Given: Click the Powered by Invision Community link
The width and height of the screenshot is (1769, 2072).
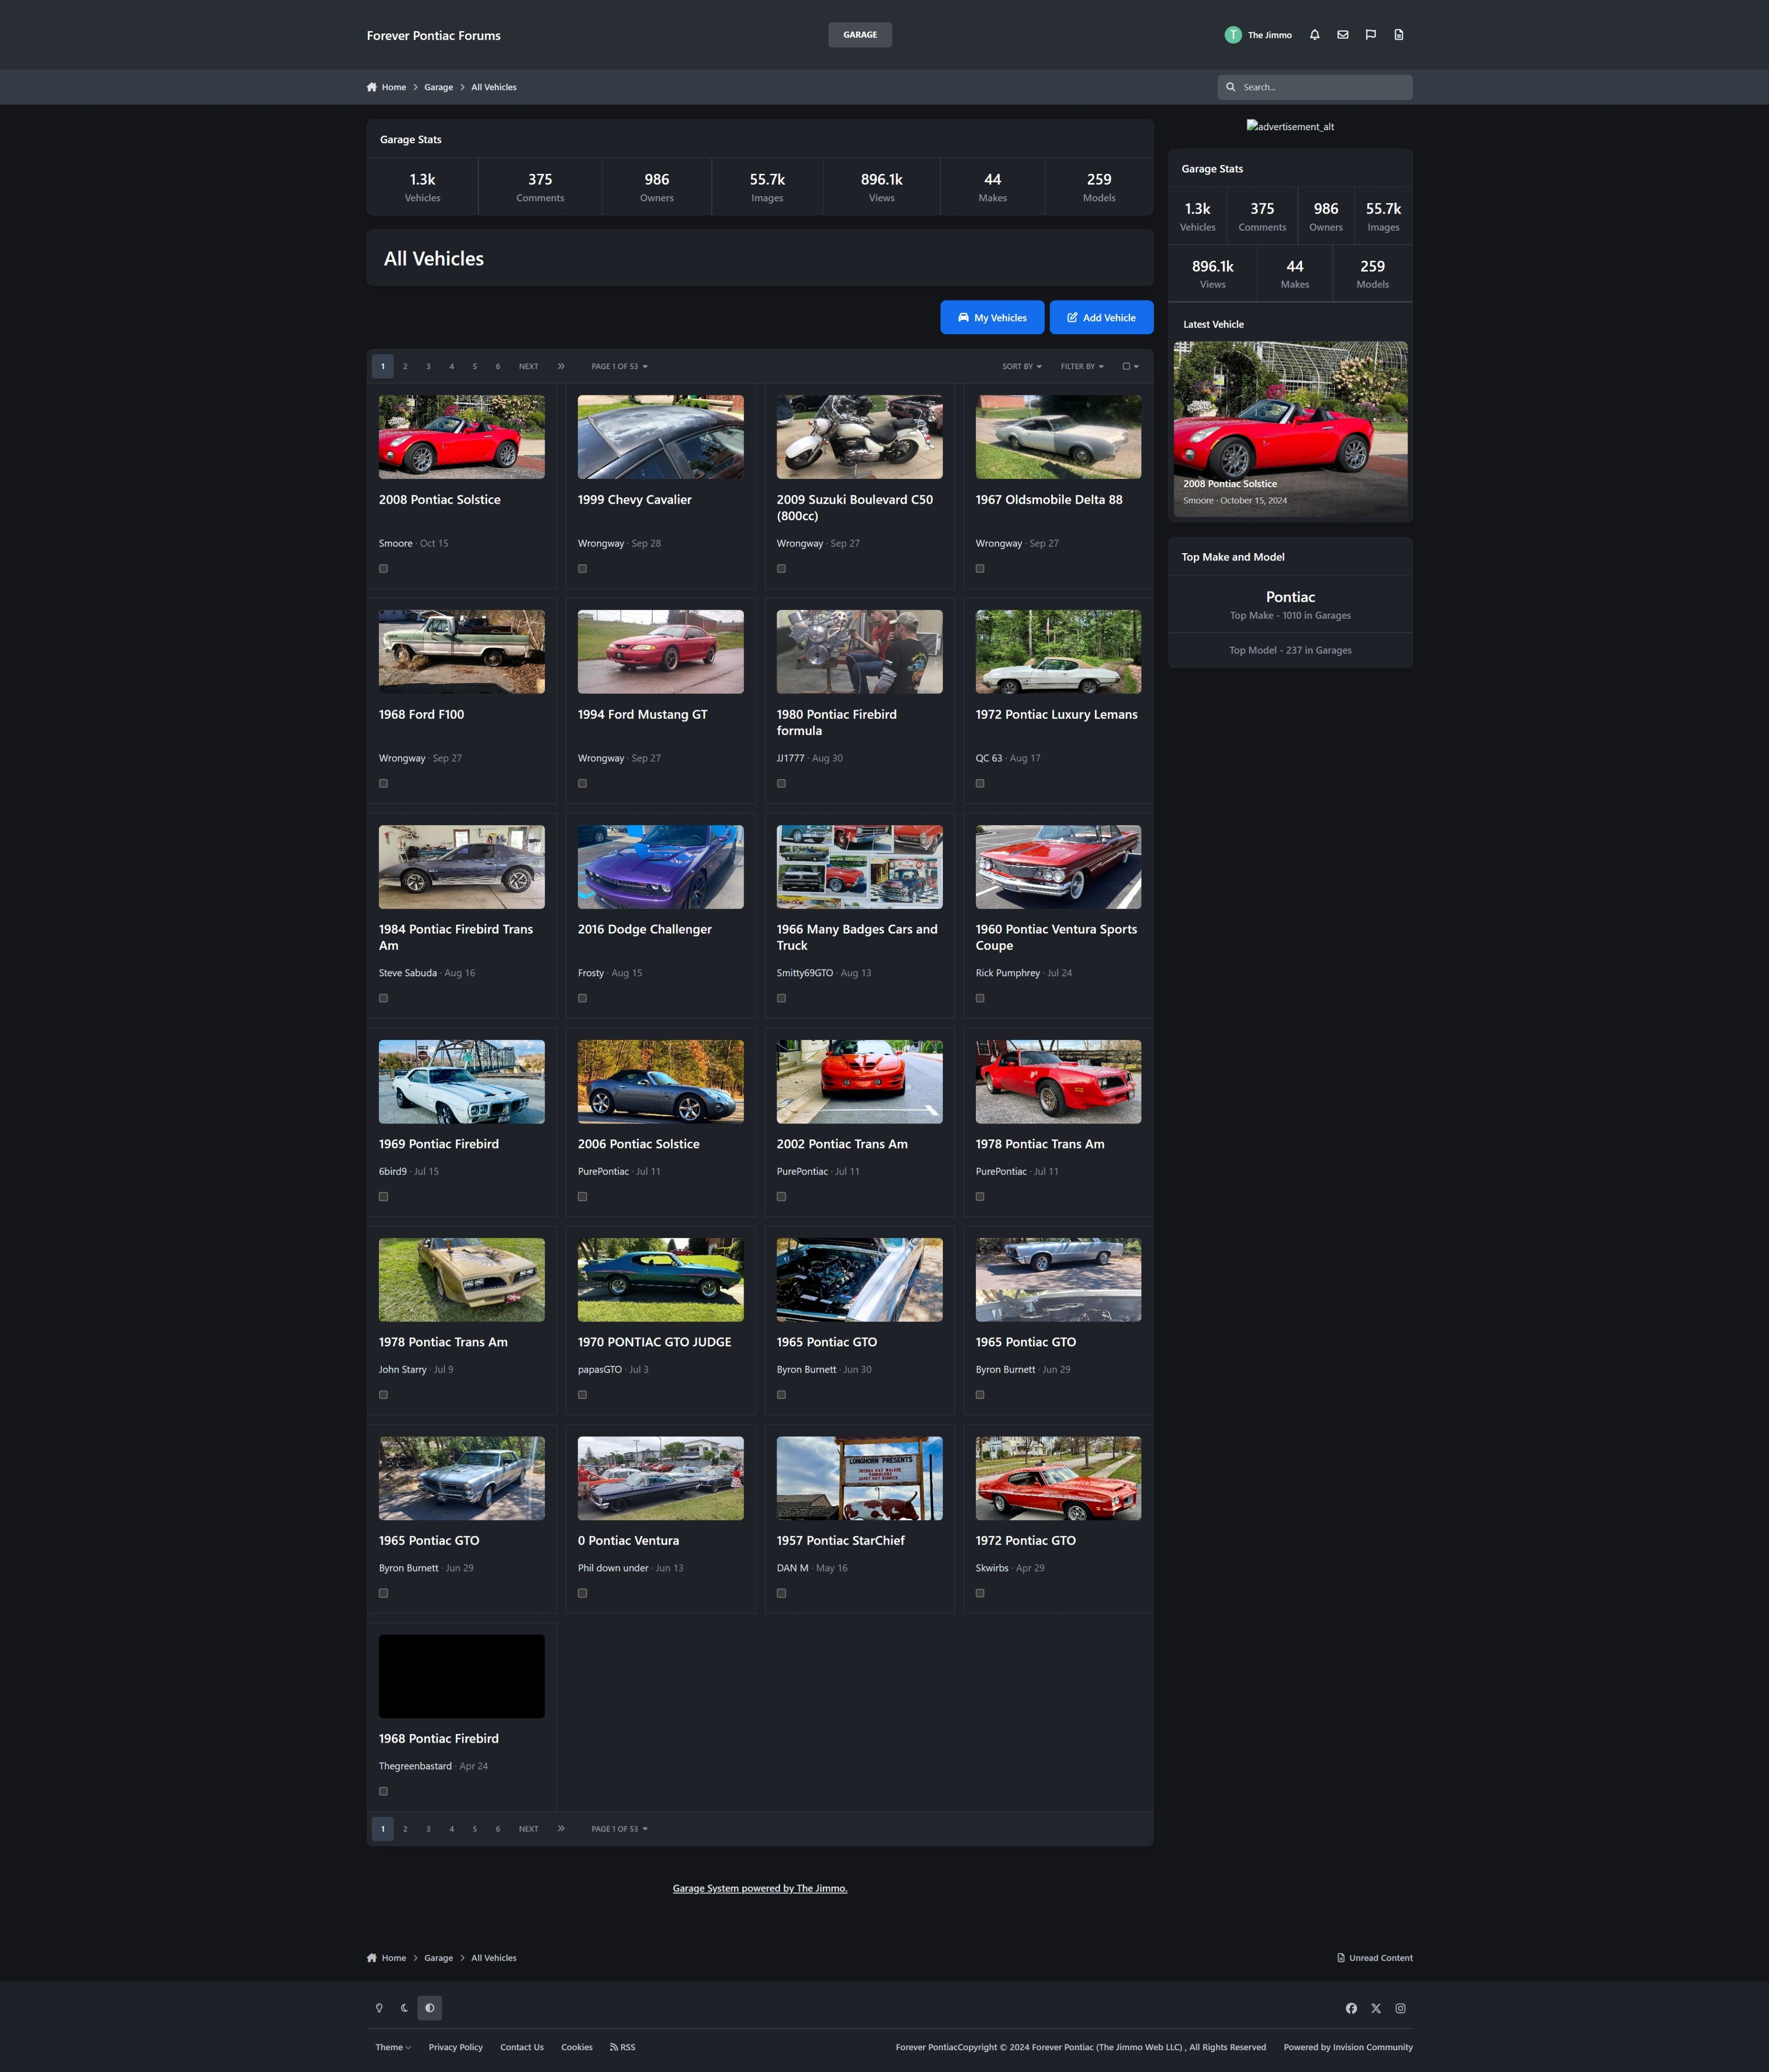Looking at the screenshot, I should (x=1348, y=2047).
